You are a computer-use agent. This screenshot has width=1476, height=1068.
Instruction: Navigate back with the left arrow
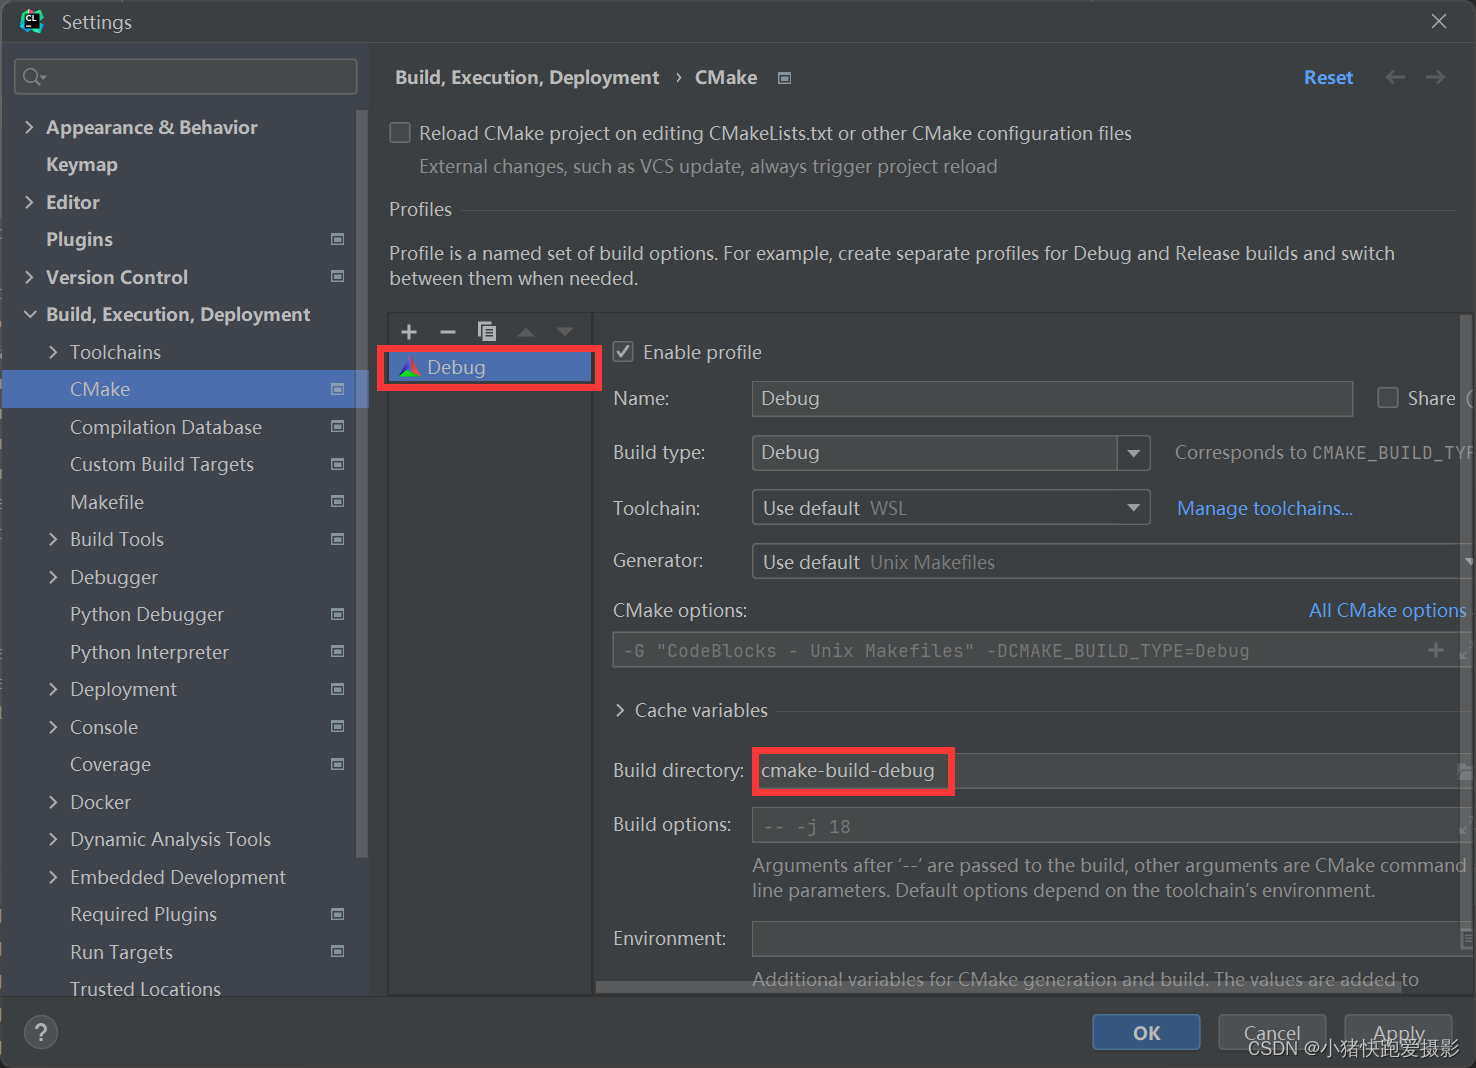pos(1395,77)
